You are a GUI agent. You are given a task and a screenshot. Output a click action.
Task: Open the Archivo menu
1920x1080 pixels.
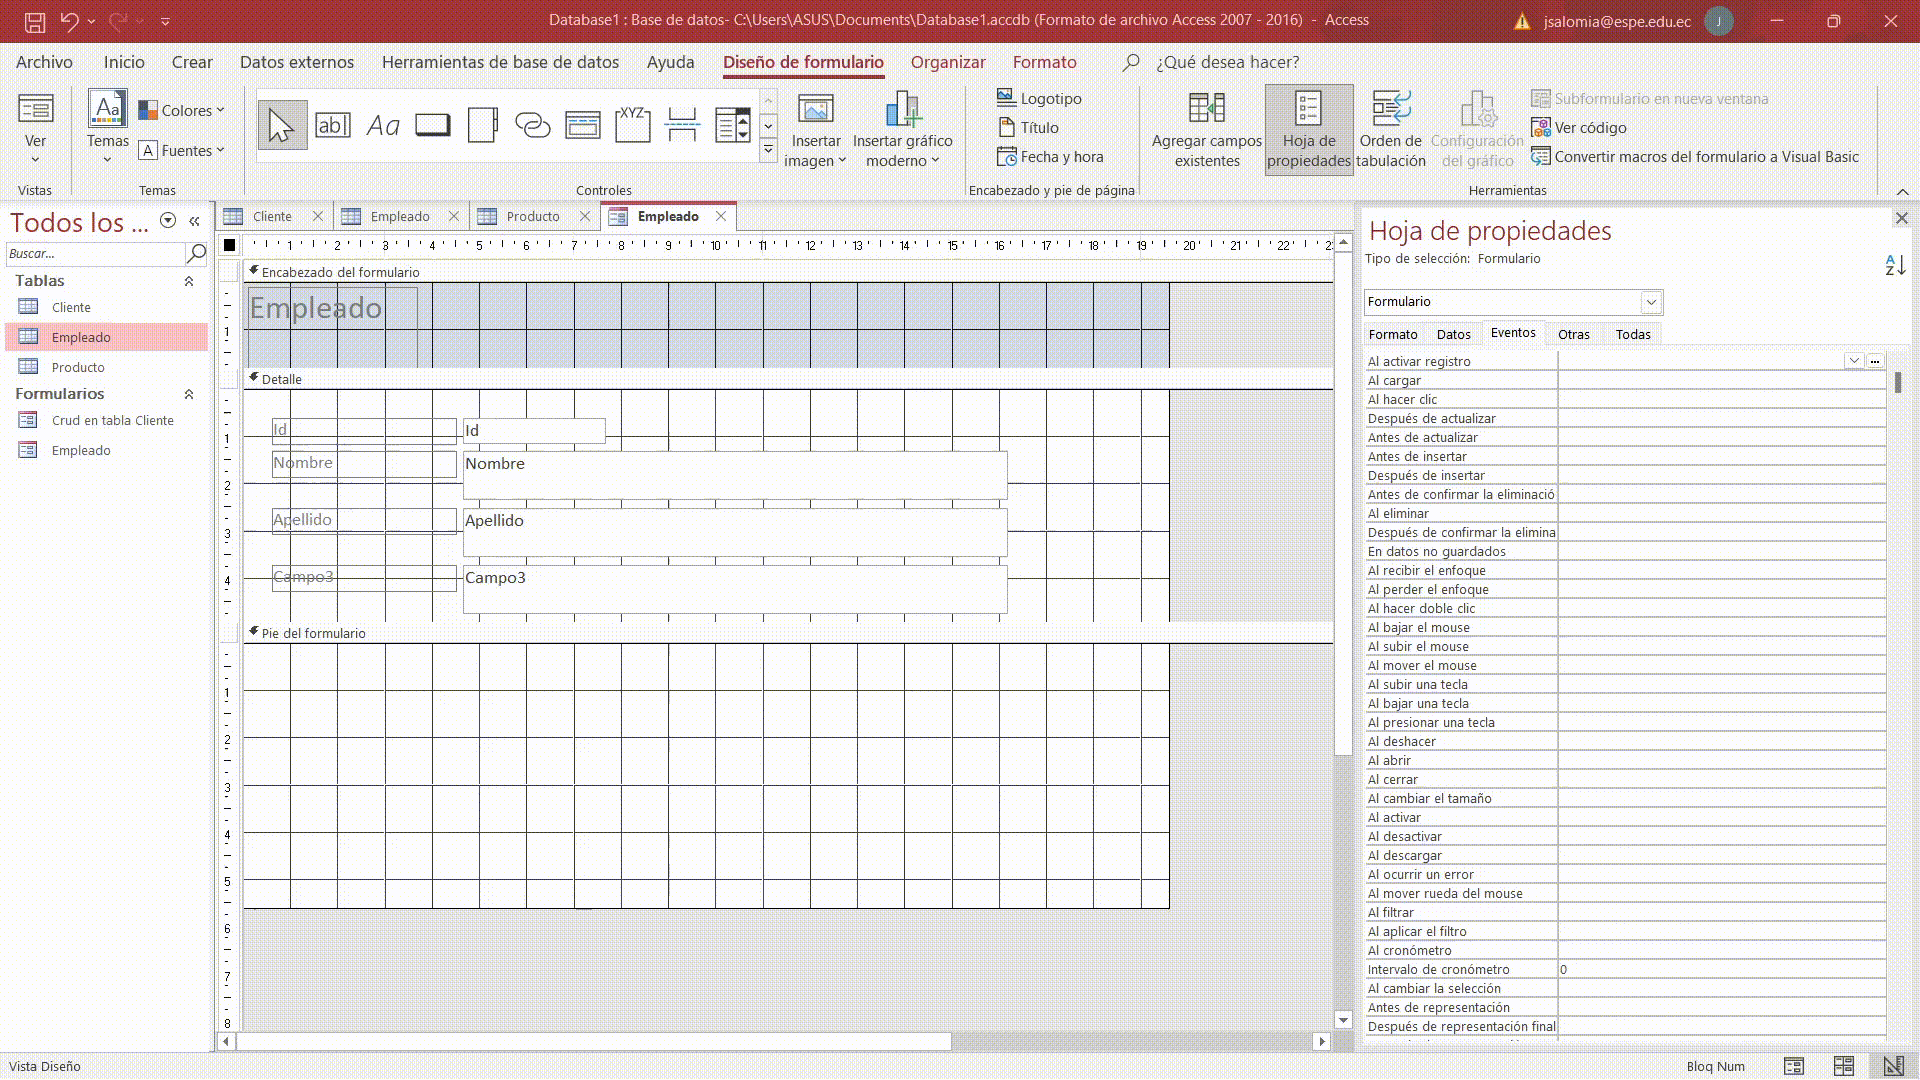coord(44,62)
